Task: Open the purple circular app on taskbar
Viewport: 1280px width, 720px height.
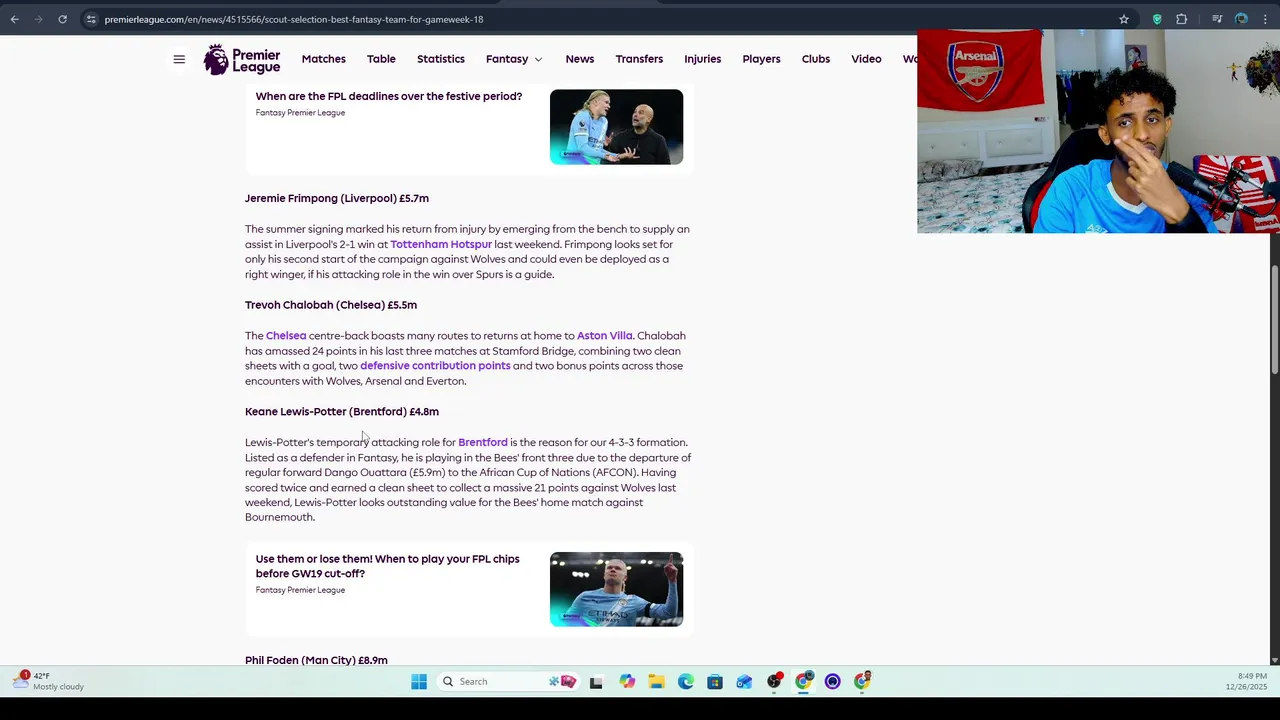Action: tap(833, 682)
